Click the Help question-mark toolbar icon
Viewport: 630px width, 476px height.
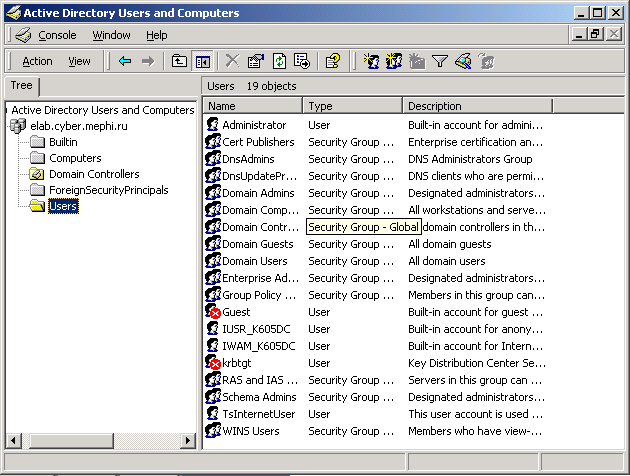pyautogui.click(x=333, y=61)
